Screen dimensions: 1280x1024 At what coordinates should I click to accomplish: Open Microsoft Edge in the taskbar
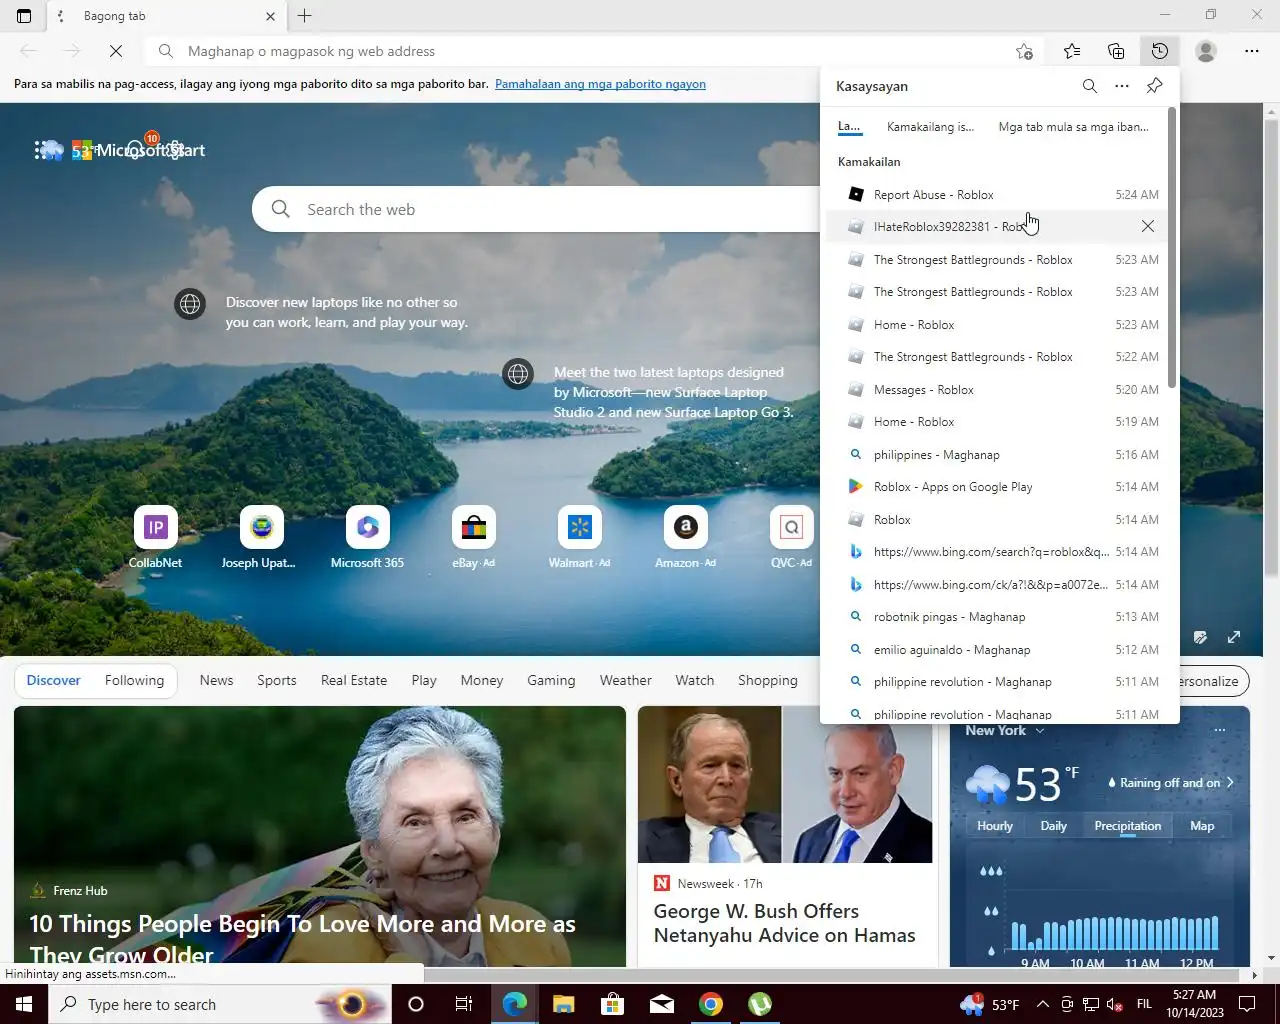[515, 1004]
